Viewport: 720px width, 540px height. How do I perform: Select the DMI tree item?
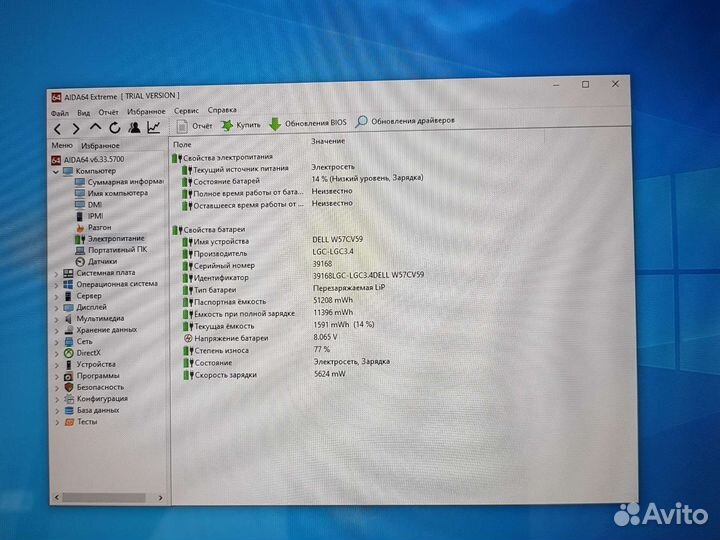coord(89,204)
